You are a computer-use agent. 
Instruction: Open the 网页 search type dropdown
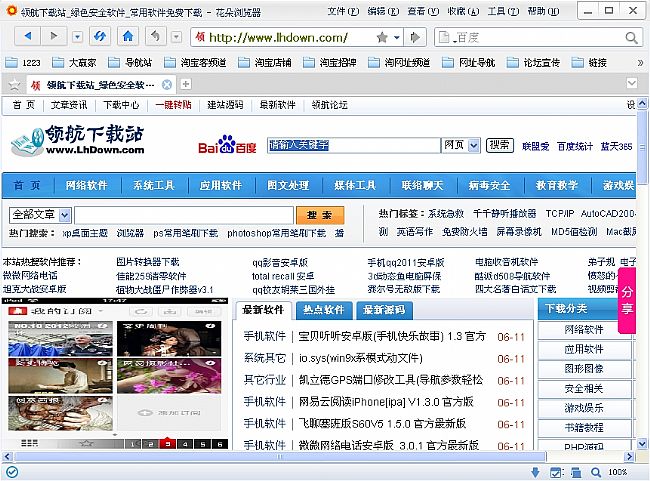coord(461,145)
